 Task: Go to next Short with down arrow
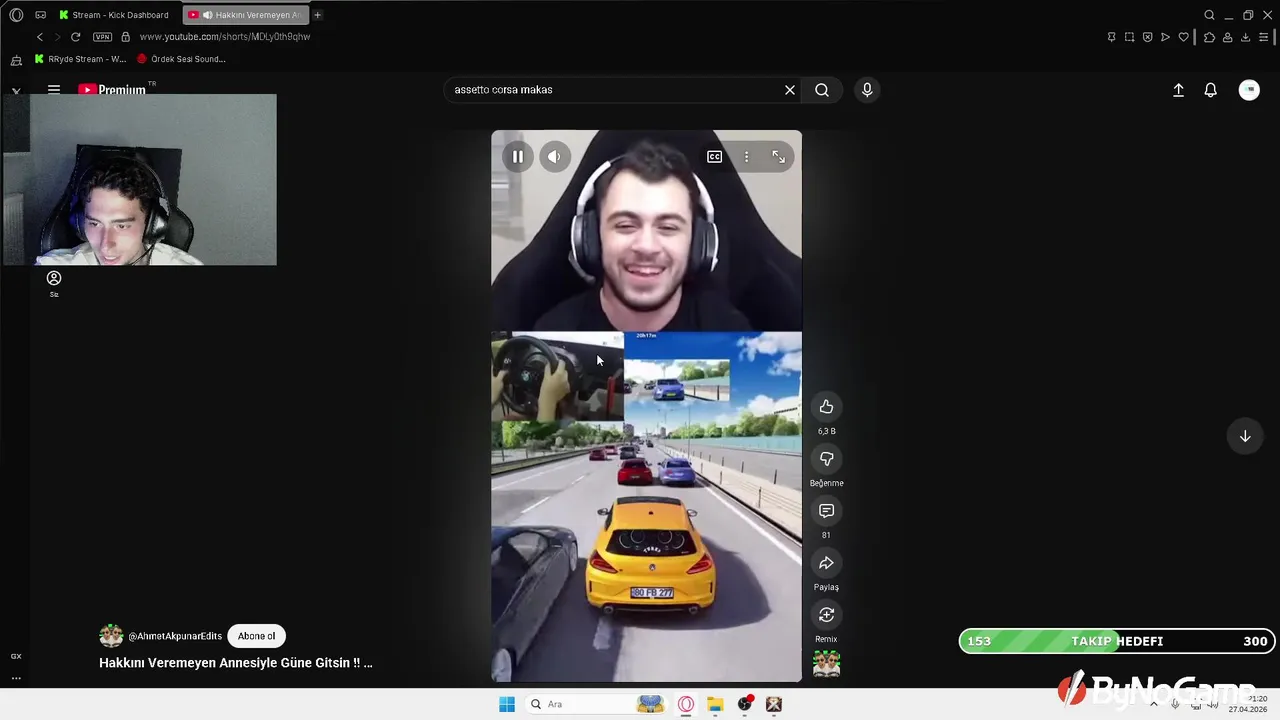coord(1245,436)
